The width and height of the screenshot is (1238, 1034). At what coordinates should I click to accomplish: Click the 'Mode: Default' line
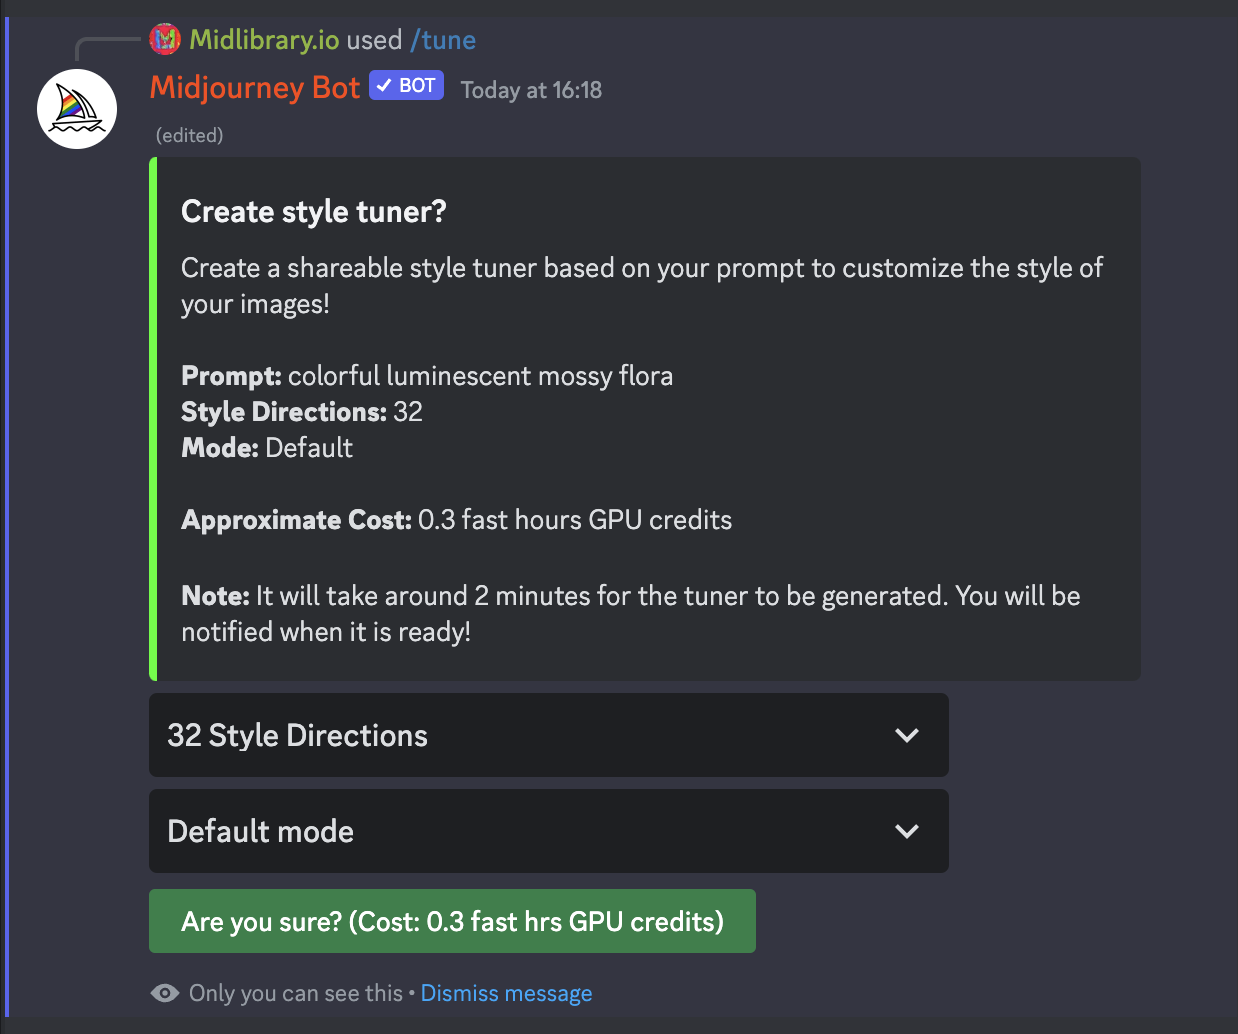(267, 448)
